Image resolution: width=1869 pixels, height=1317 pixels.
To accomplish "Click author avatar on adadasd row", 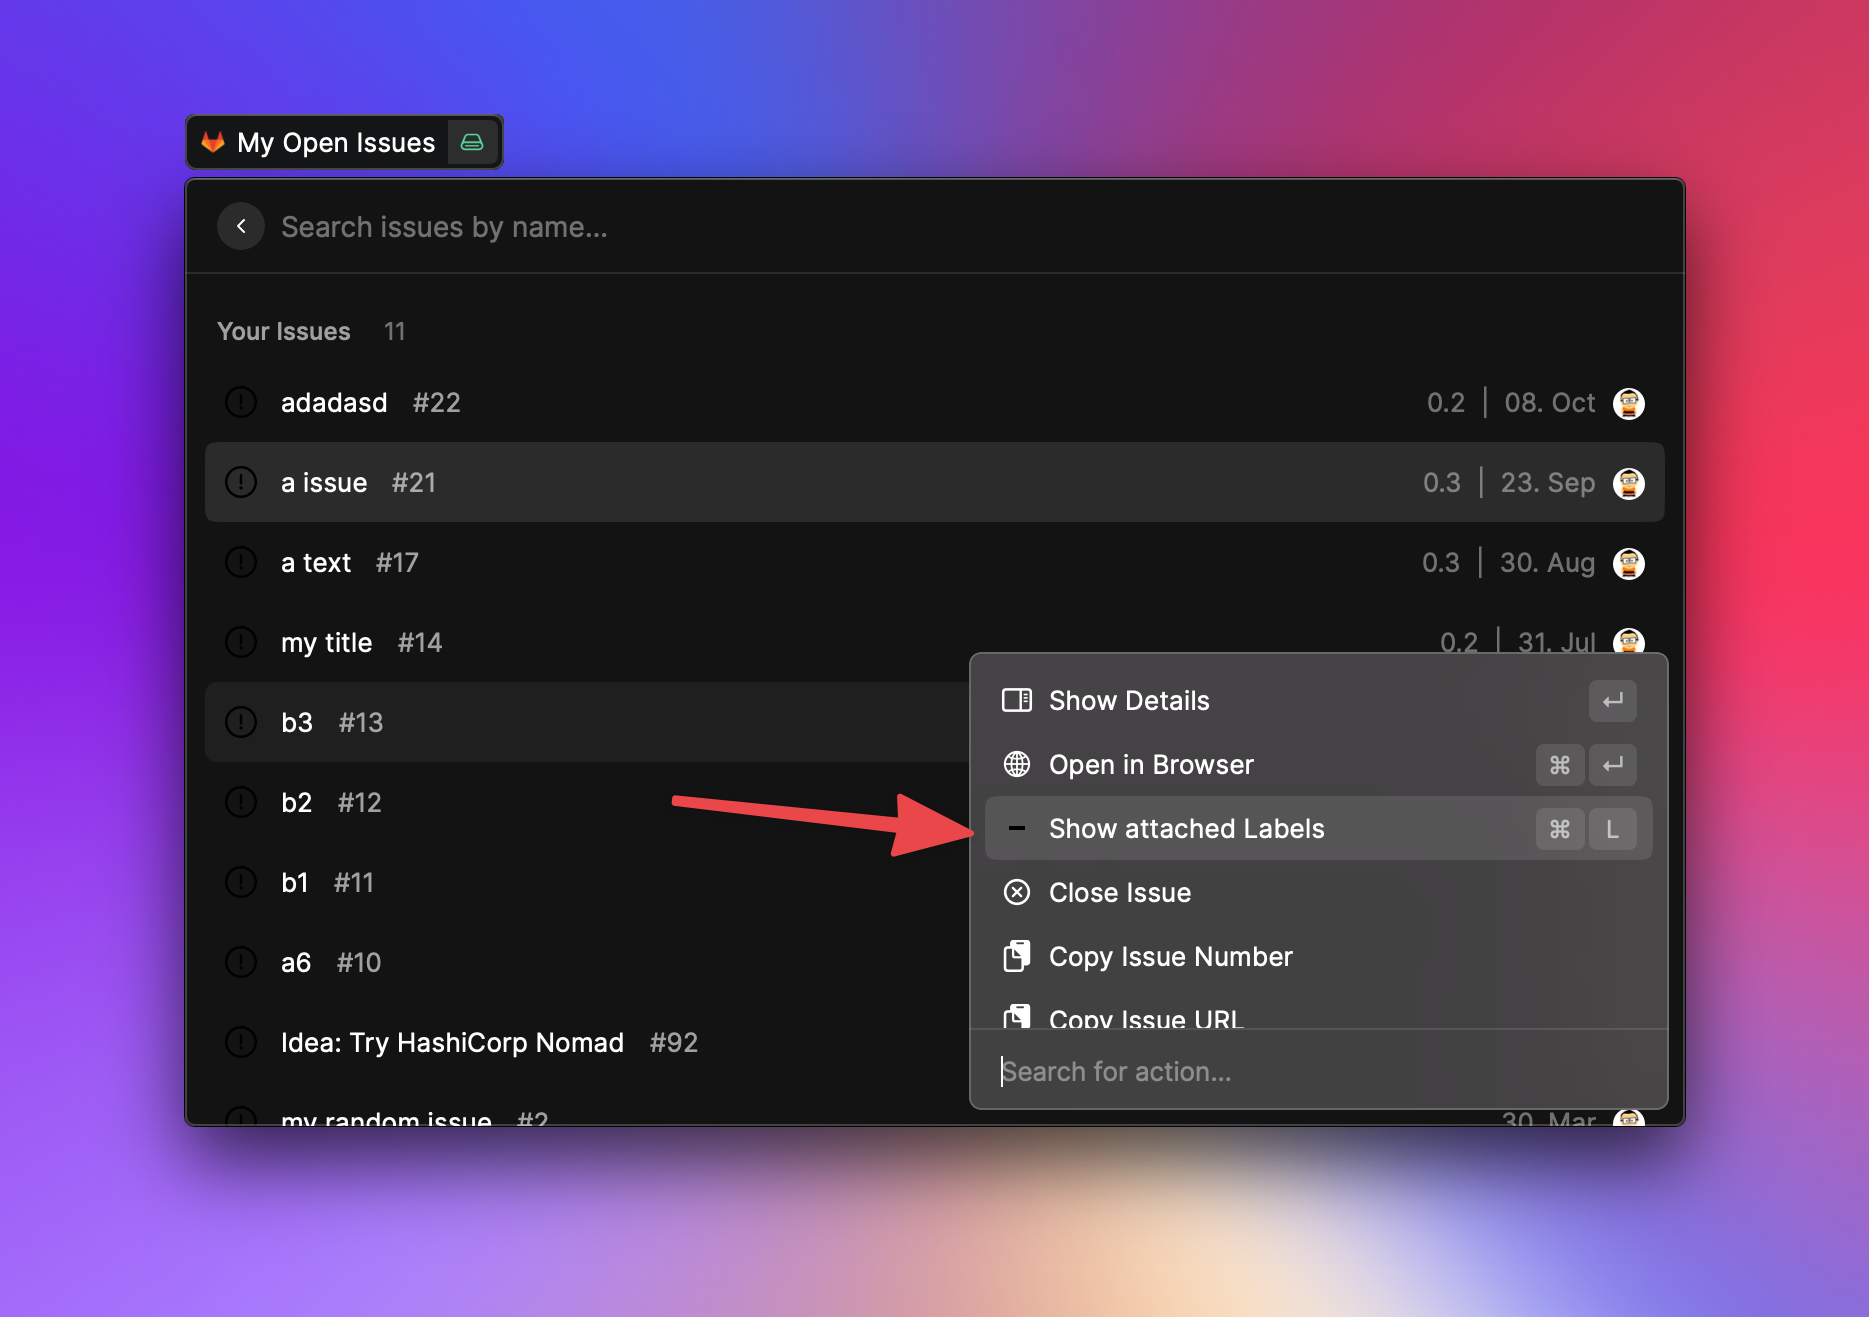I will pos(1629,403).
